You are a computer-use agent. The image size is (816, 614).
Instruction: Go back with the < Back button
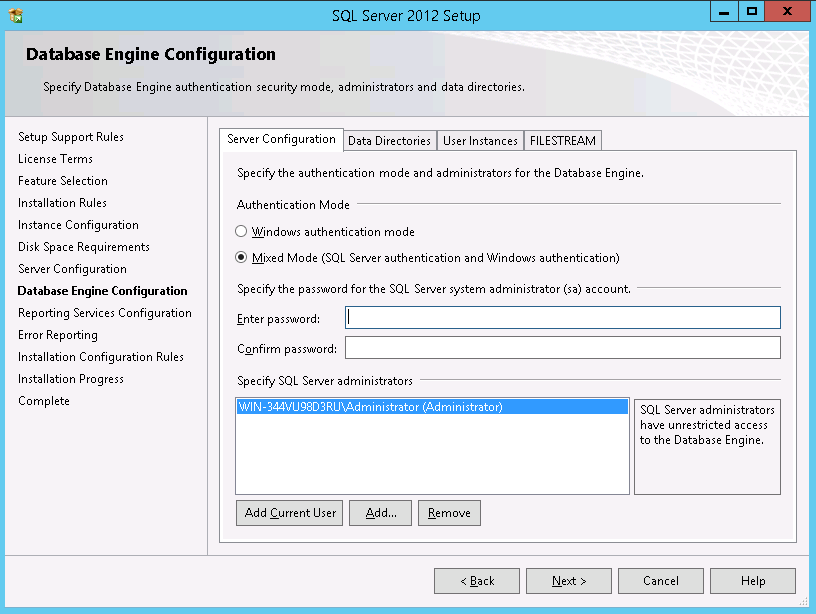[477, 581]
